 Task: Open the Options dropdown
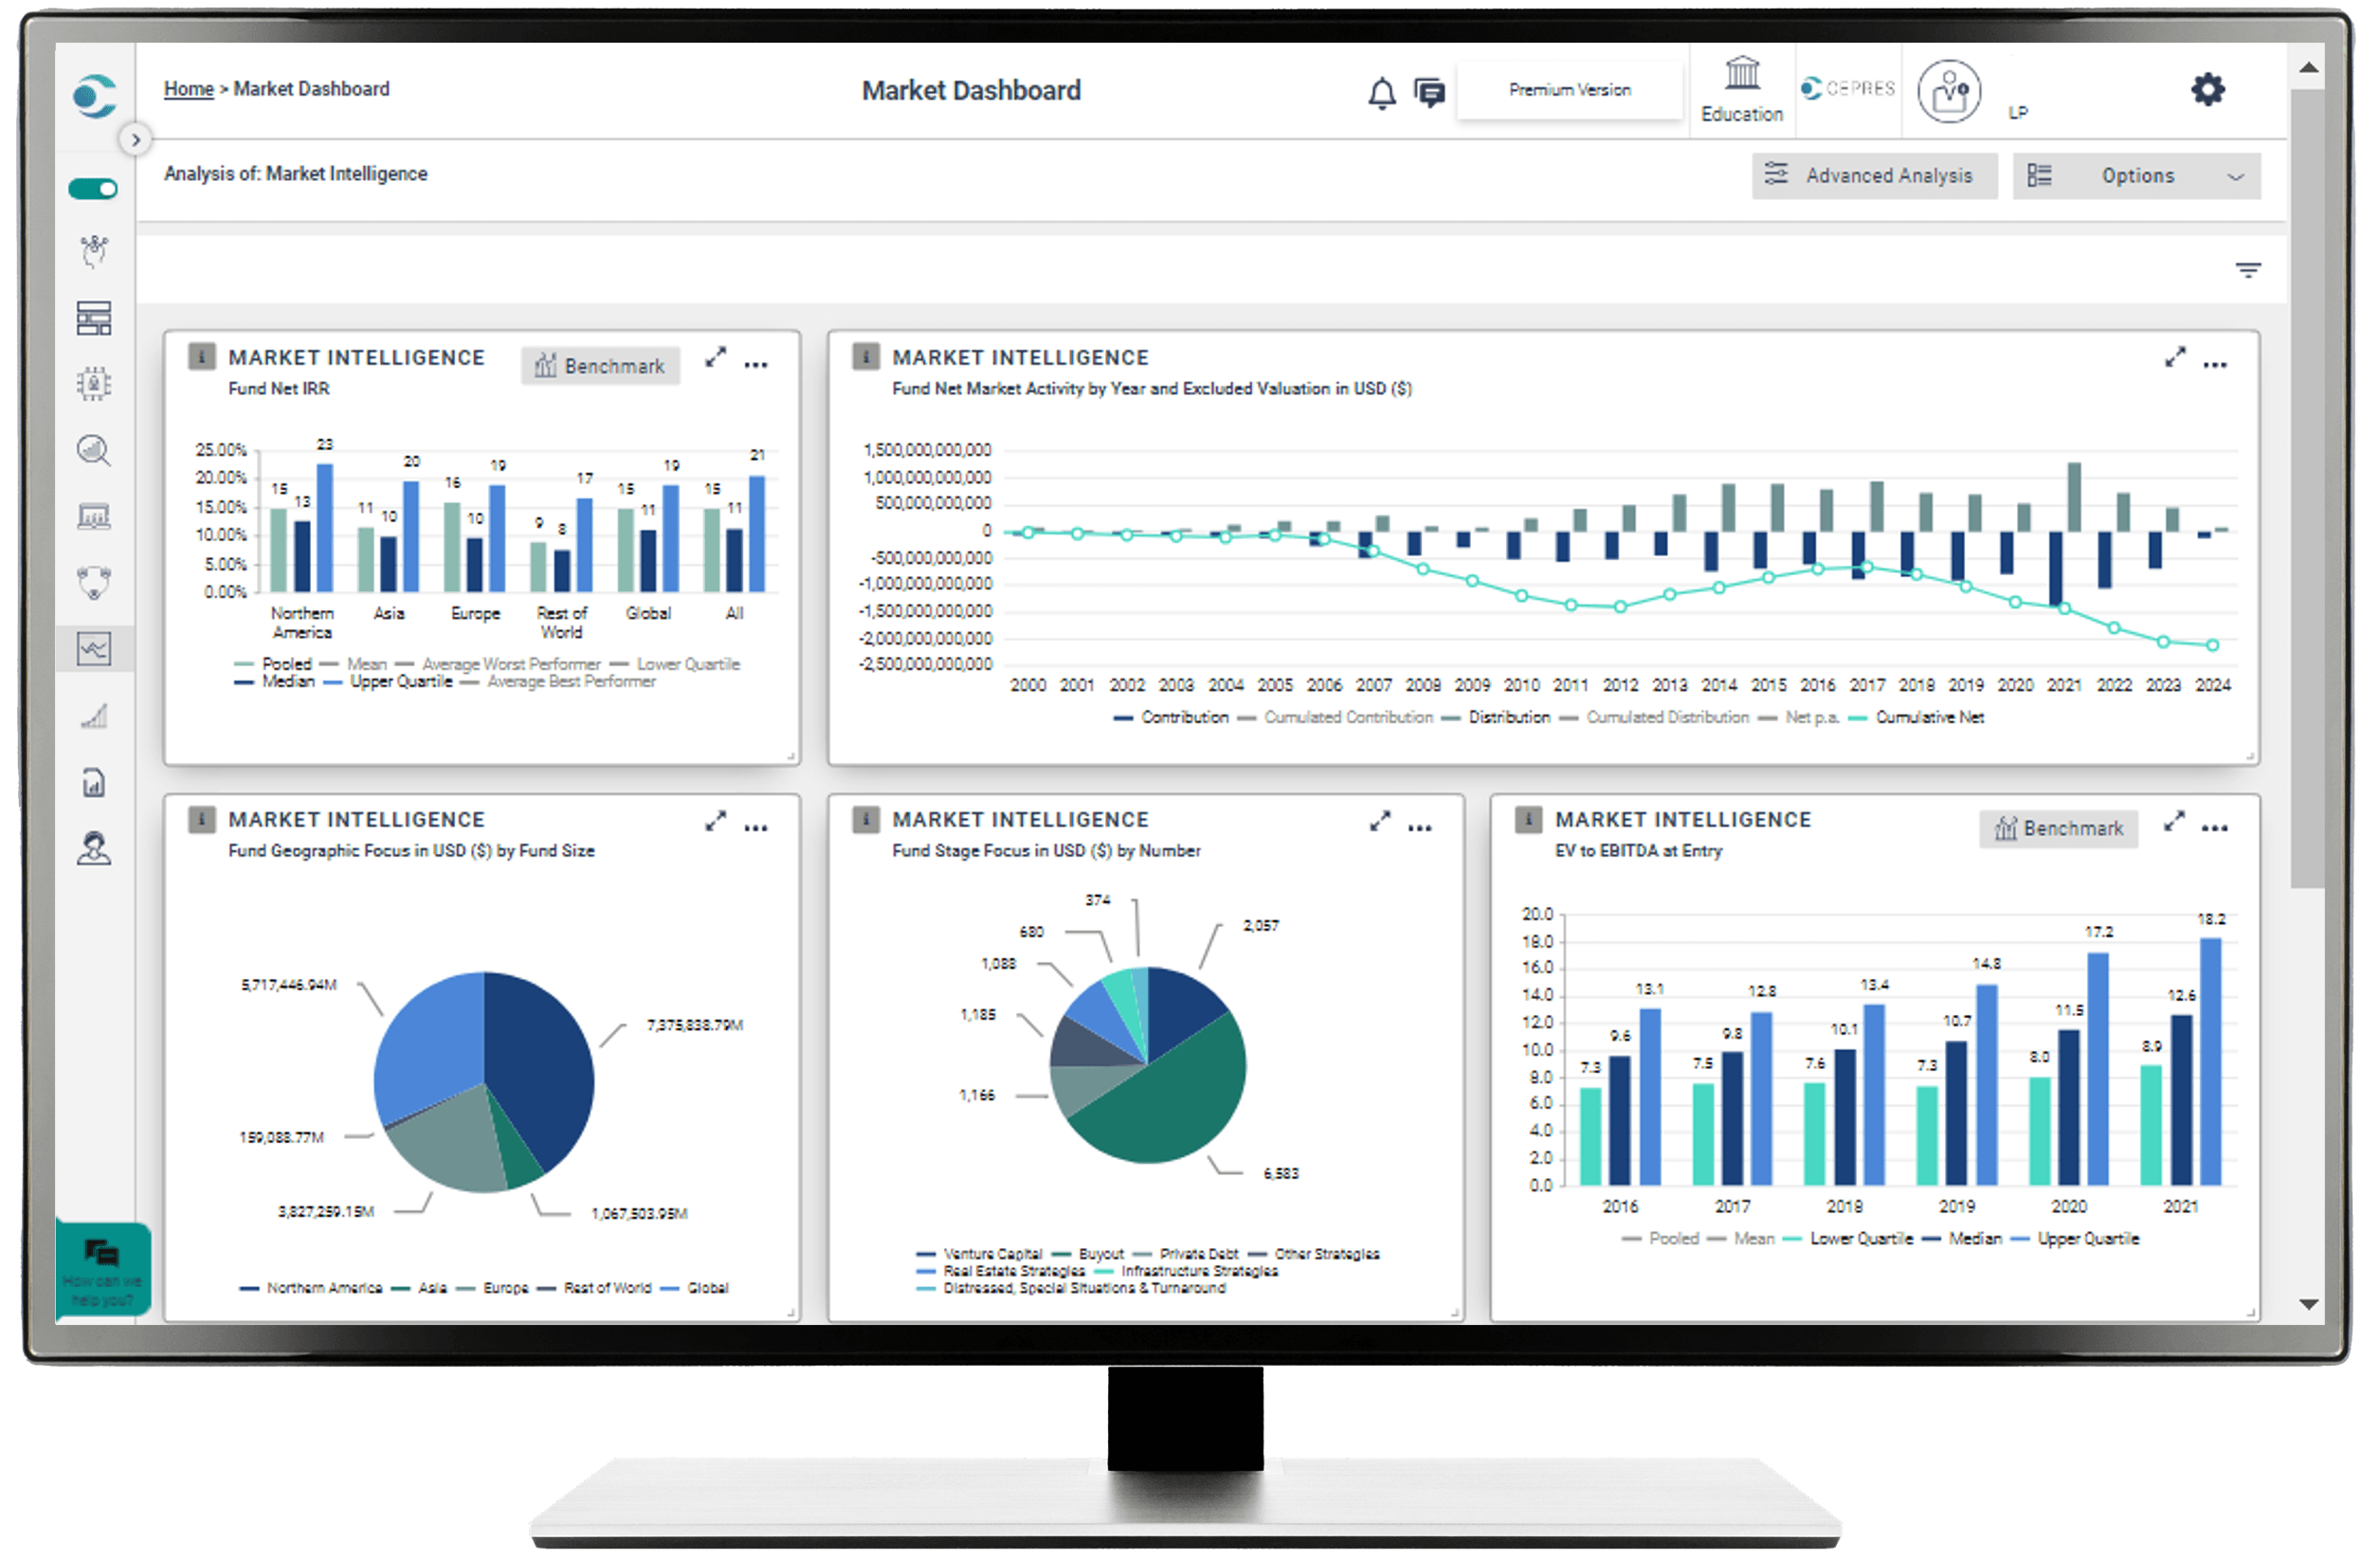point(2135,176)
